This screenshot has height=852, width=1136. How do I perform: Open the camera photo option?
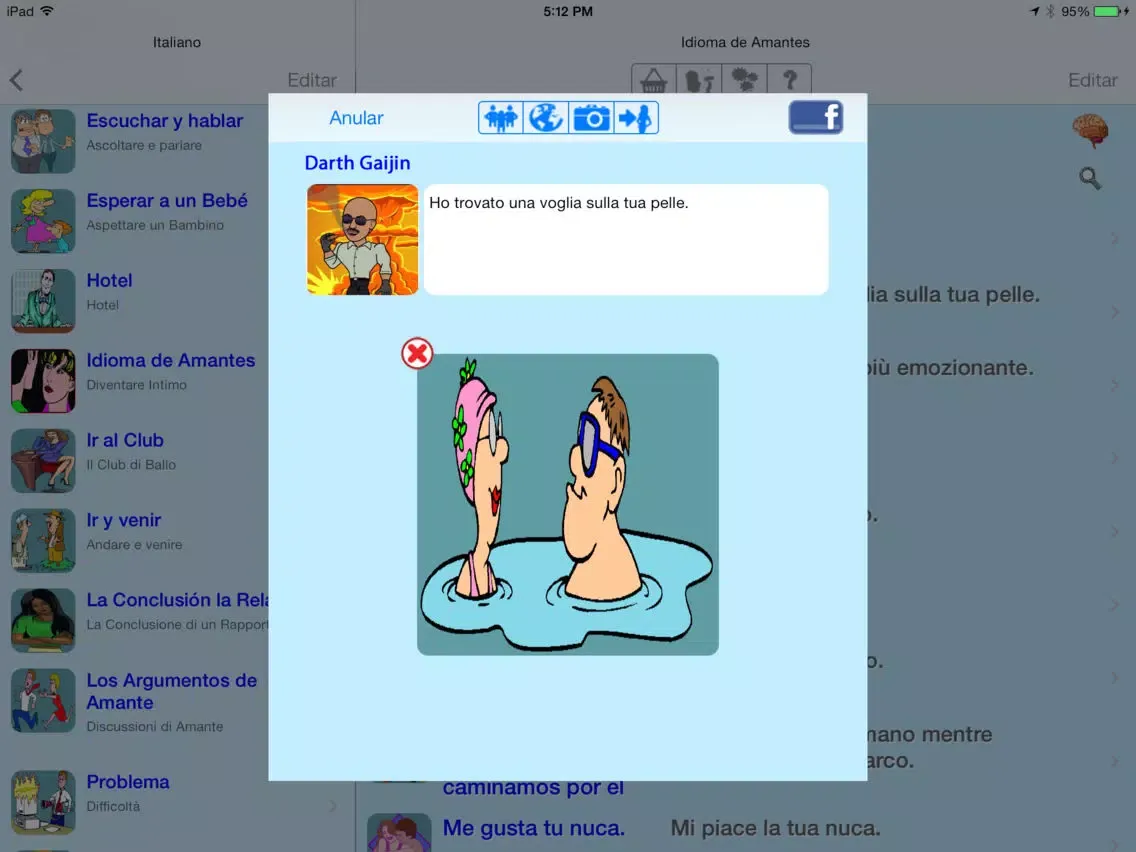click(x=591, y=118)
